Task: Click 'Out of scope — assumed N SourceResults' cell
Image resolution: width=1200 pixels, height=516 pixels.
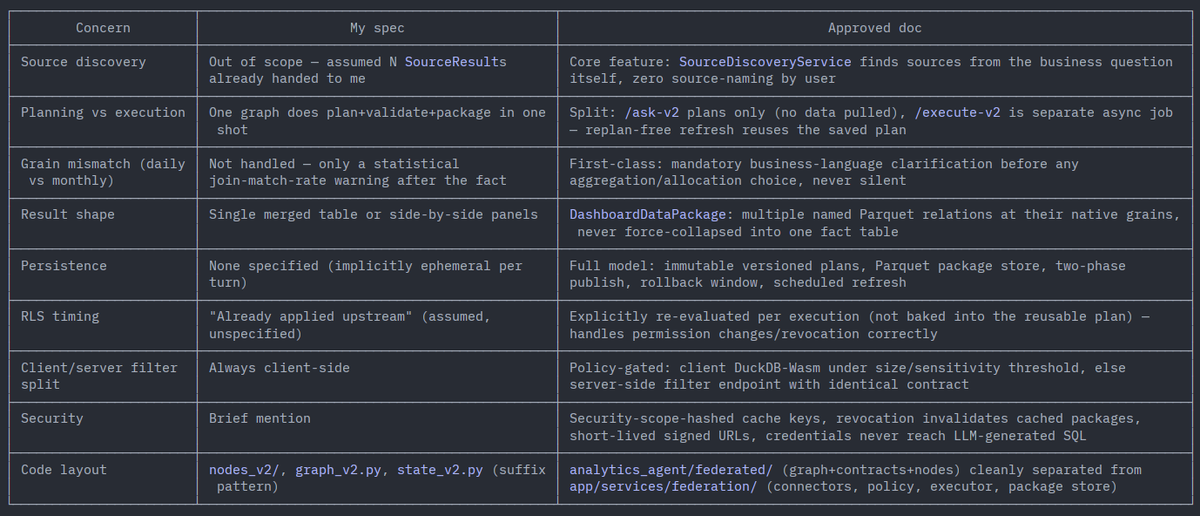Action: [x=377, y=69]
